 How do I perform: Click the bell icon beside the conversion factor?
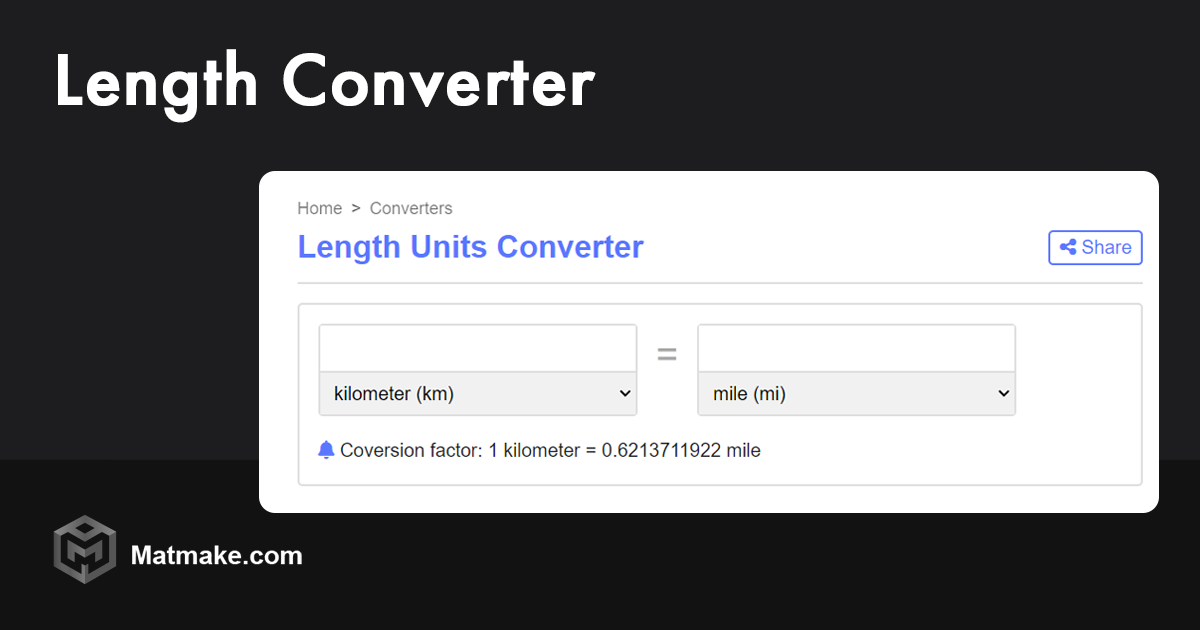326,450
